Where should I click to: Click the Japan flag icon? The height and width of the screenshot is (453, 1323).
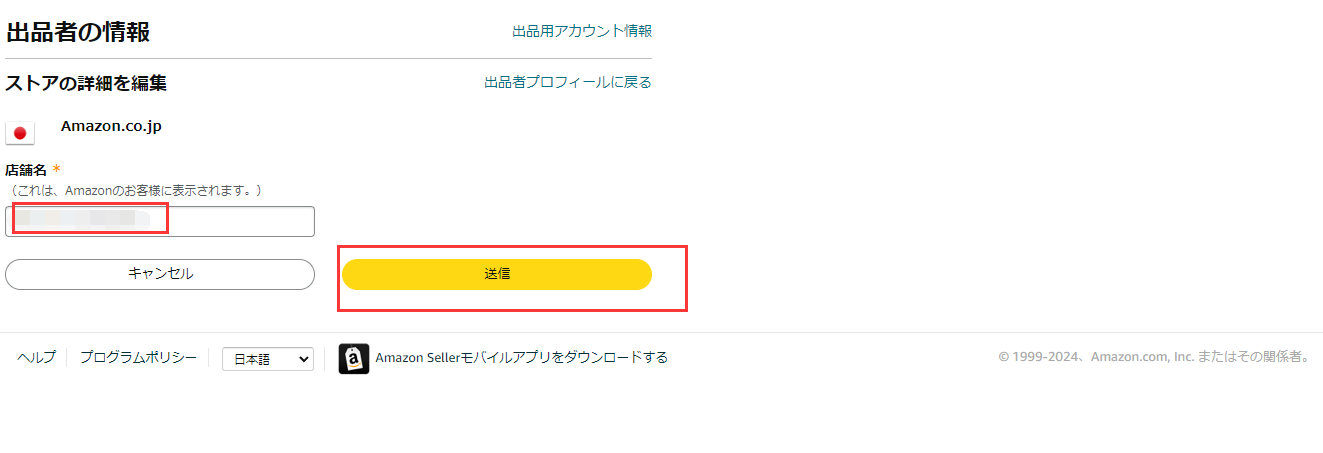click(x=20, y=133)
